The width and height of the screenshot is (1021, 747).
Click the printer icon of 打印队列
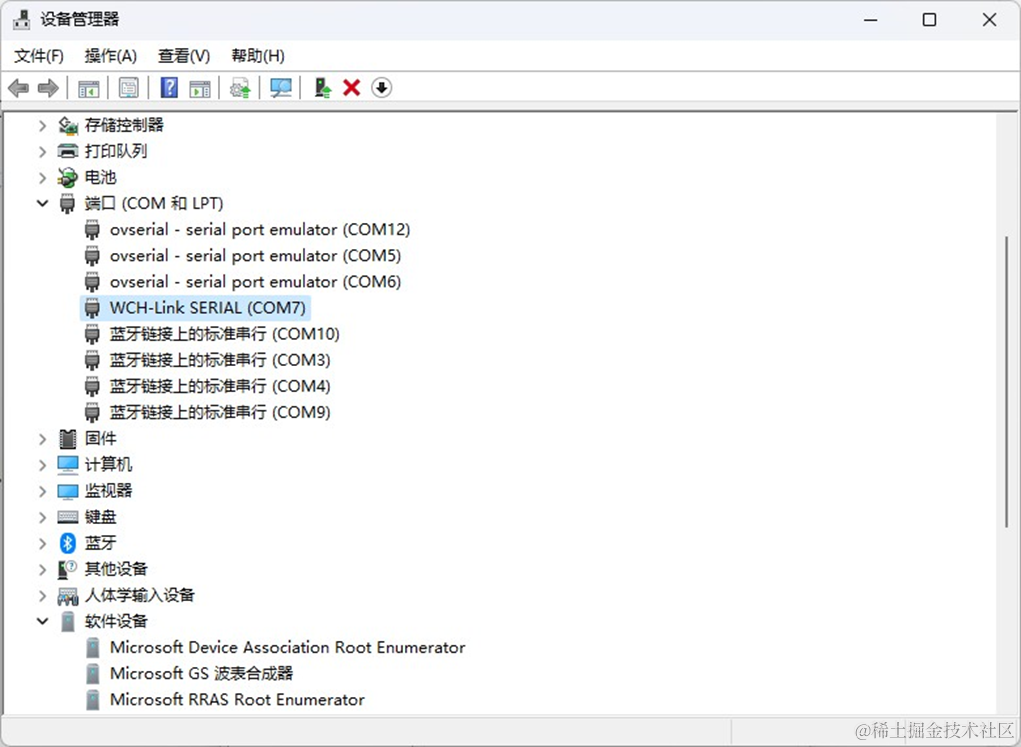(68, 151)
